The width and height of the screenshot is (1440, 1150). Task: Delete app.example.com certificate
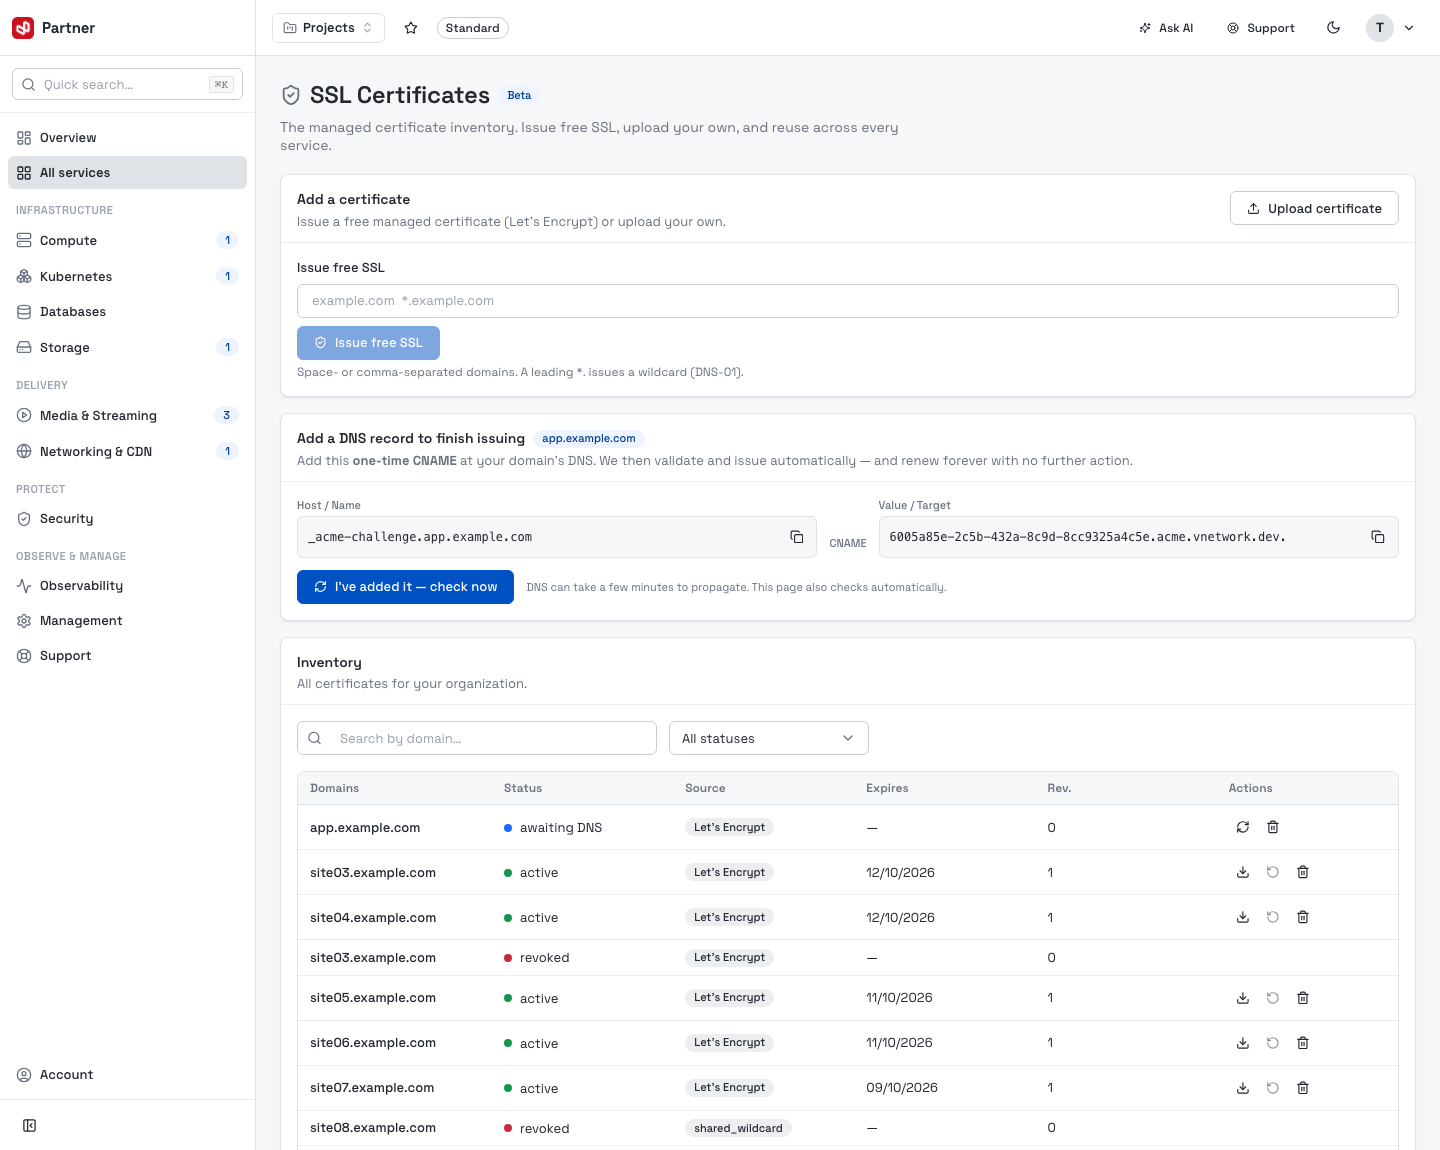1273,827
